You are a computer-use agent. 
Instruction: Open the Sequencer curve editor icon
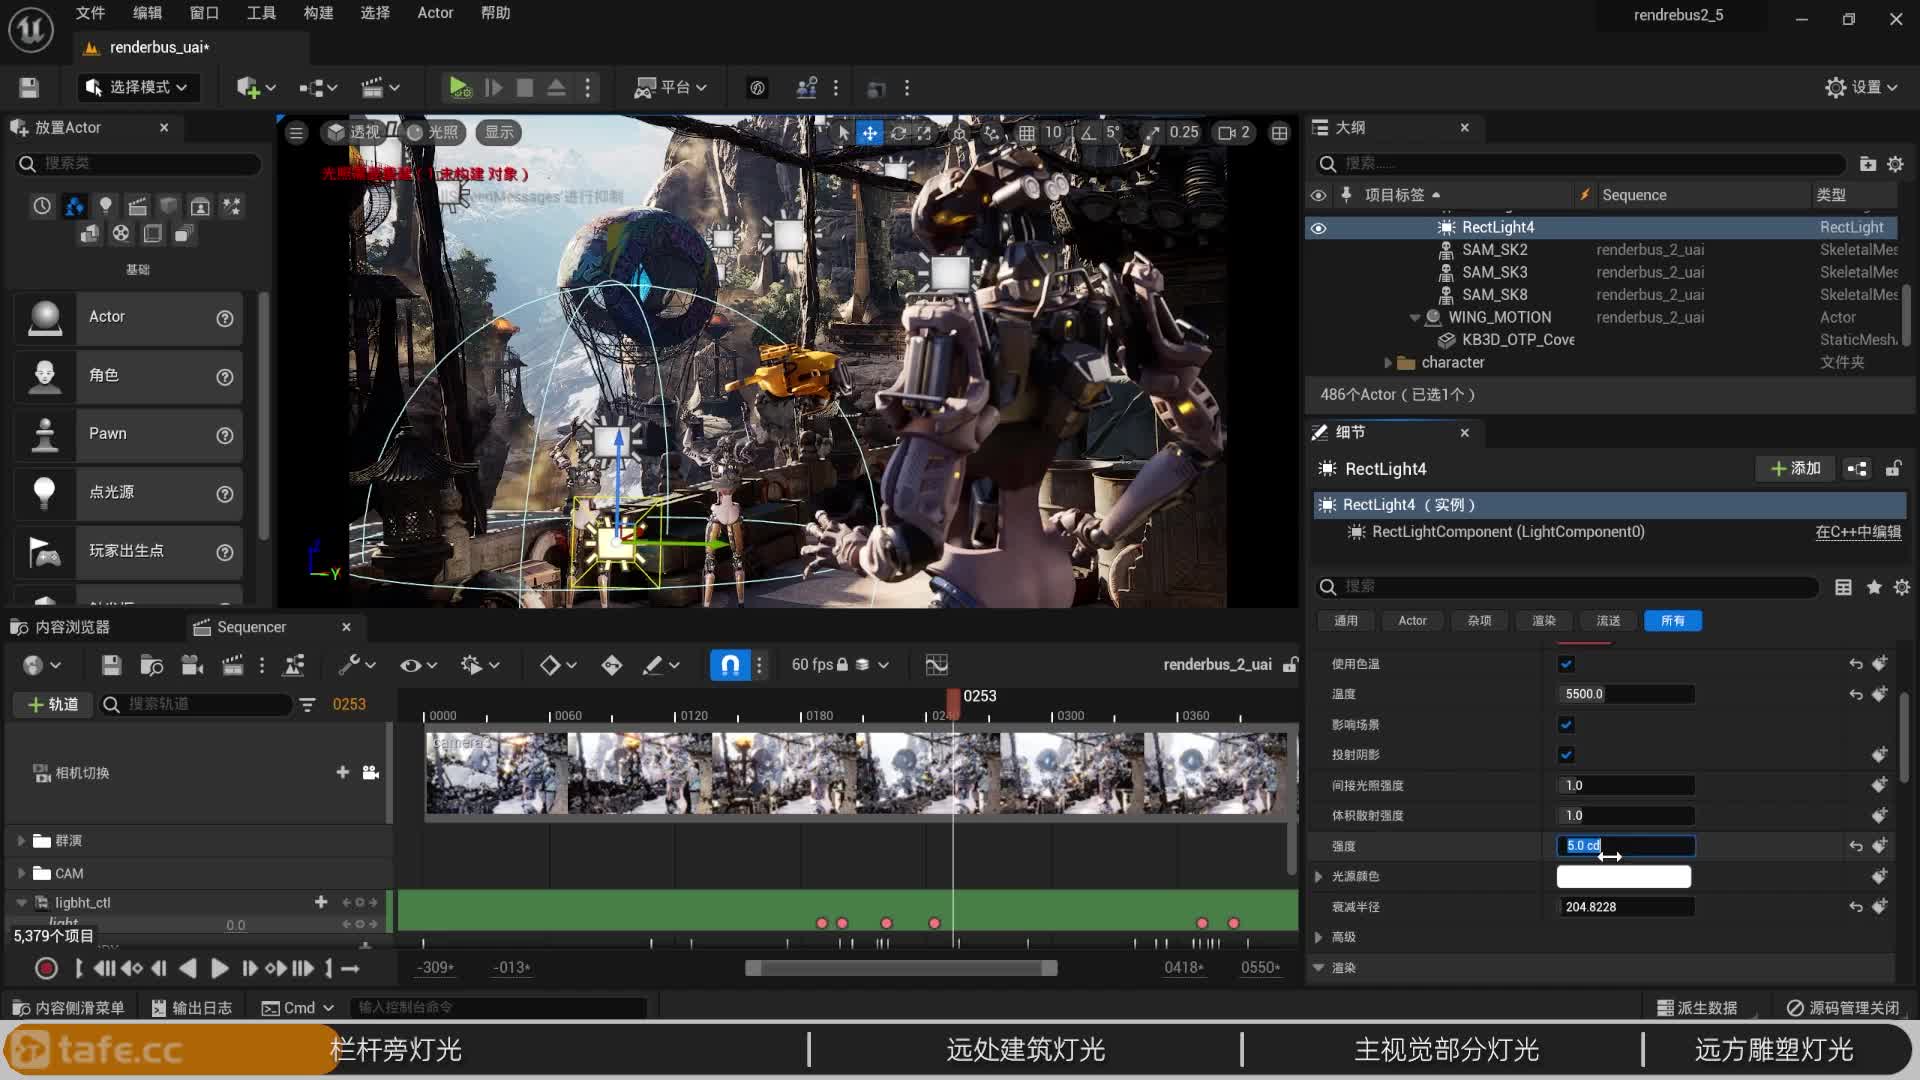pos(937,665)
